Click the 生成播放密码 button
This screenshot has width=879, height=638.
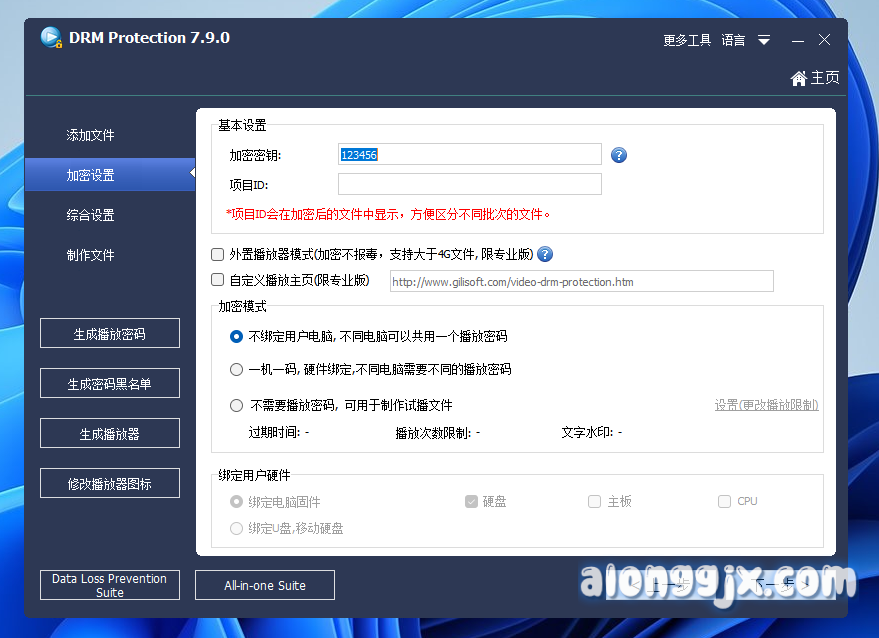tap(110, 334)
